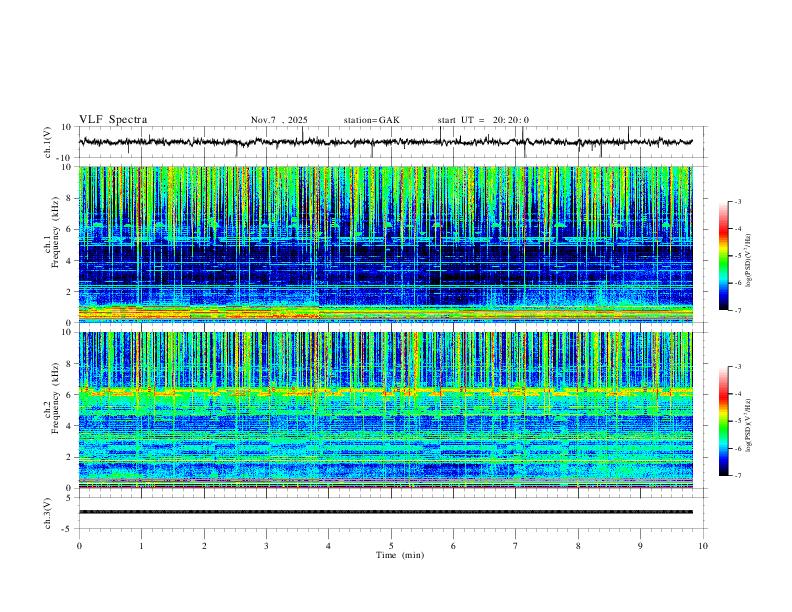Image resolution: width=792 pixels, height=612 pixels.
Task: Click the ch.1 "Frequency (kHz)" axis label
Action: pyautogui.click(x=55, y=232)
